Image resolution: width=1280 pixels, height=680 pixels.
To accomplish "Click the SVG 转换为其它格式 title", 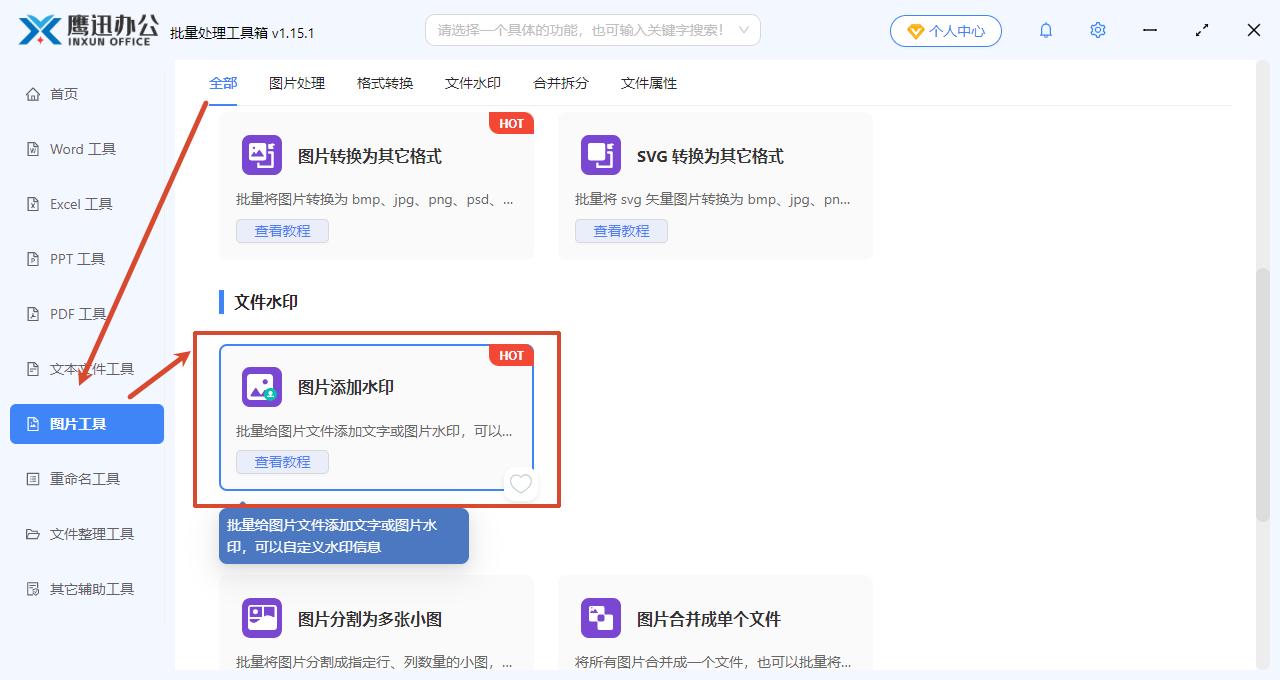I will pos(710,156).
